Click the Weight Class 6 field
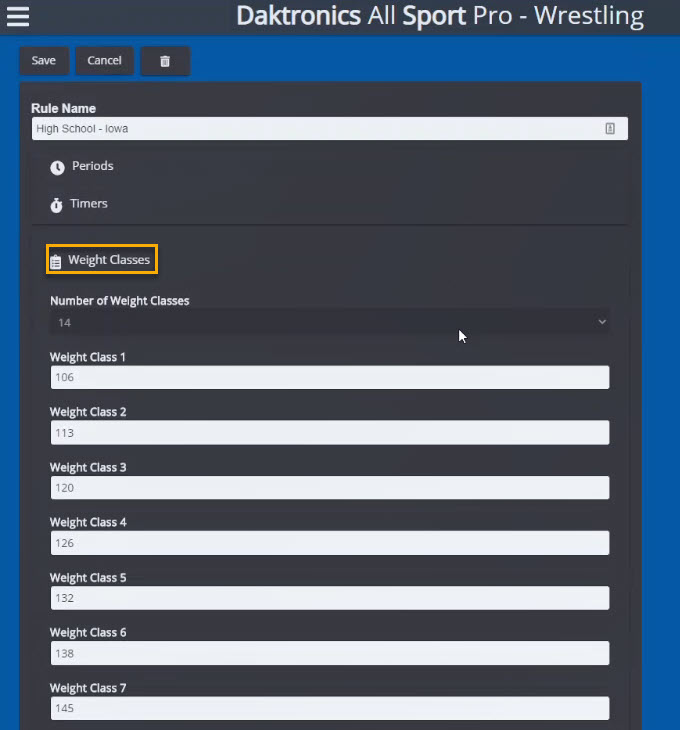This screenshot has height=730, width=680. tap(329, 653)
